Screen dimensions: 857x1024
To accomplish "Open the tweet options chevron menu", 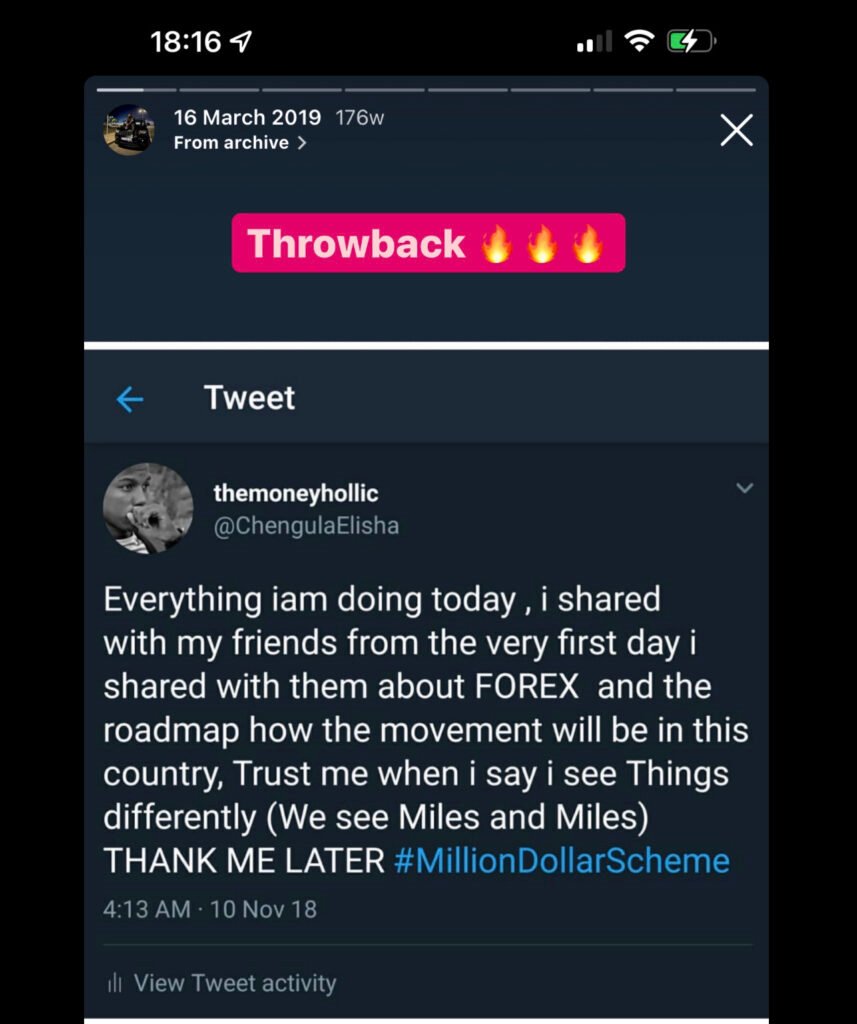I will click(x=744, y=488).
